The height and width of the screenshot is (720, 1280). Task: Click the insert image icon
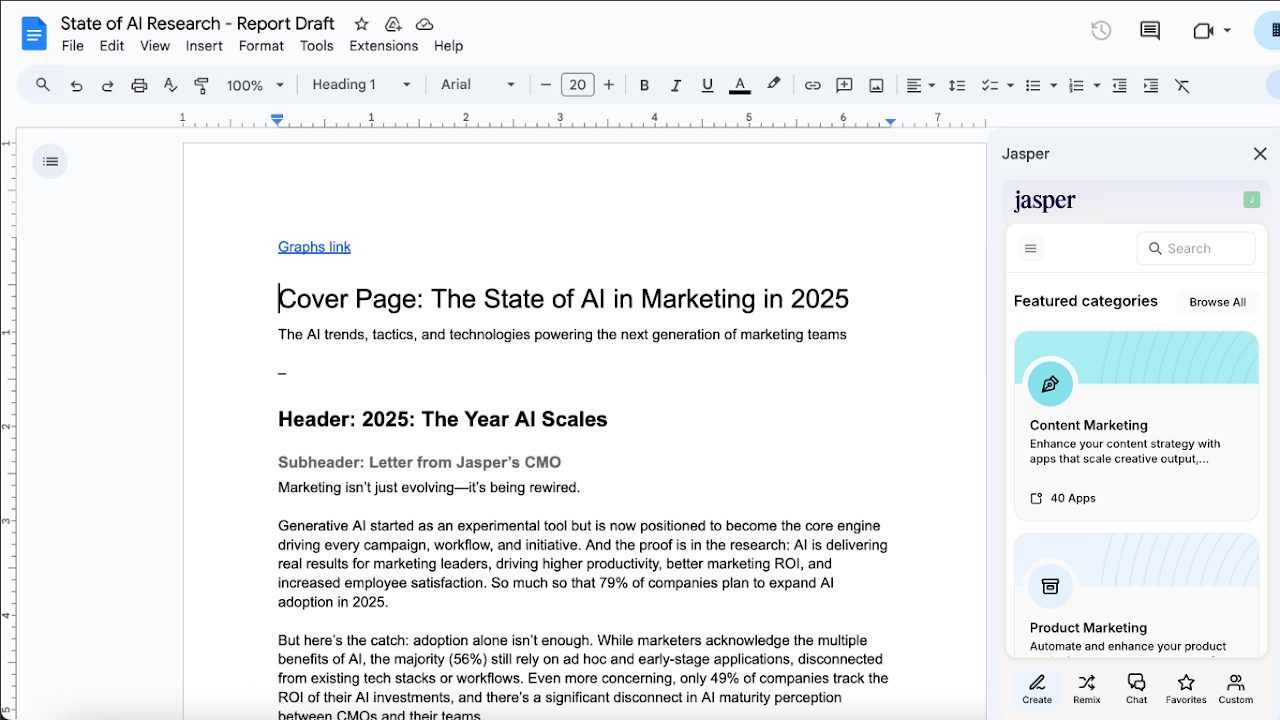click(x=876, y=85)
